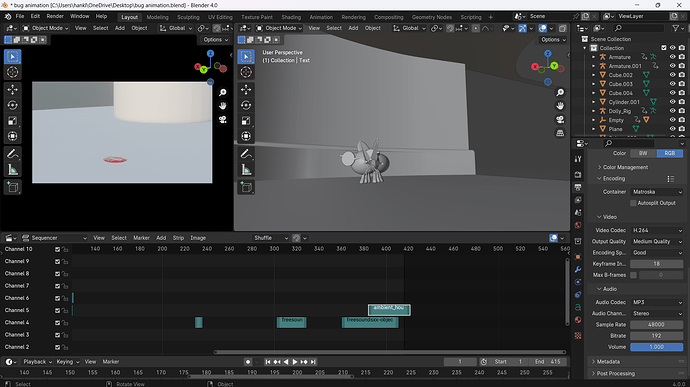Adjust the audio Volume slider
Image resolution: width=690 pixels, height=387 pixels.
pyautogui.click(x=657, y=347)
